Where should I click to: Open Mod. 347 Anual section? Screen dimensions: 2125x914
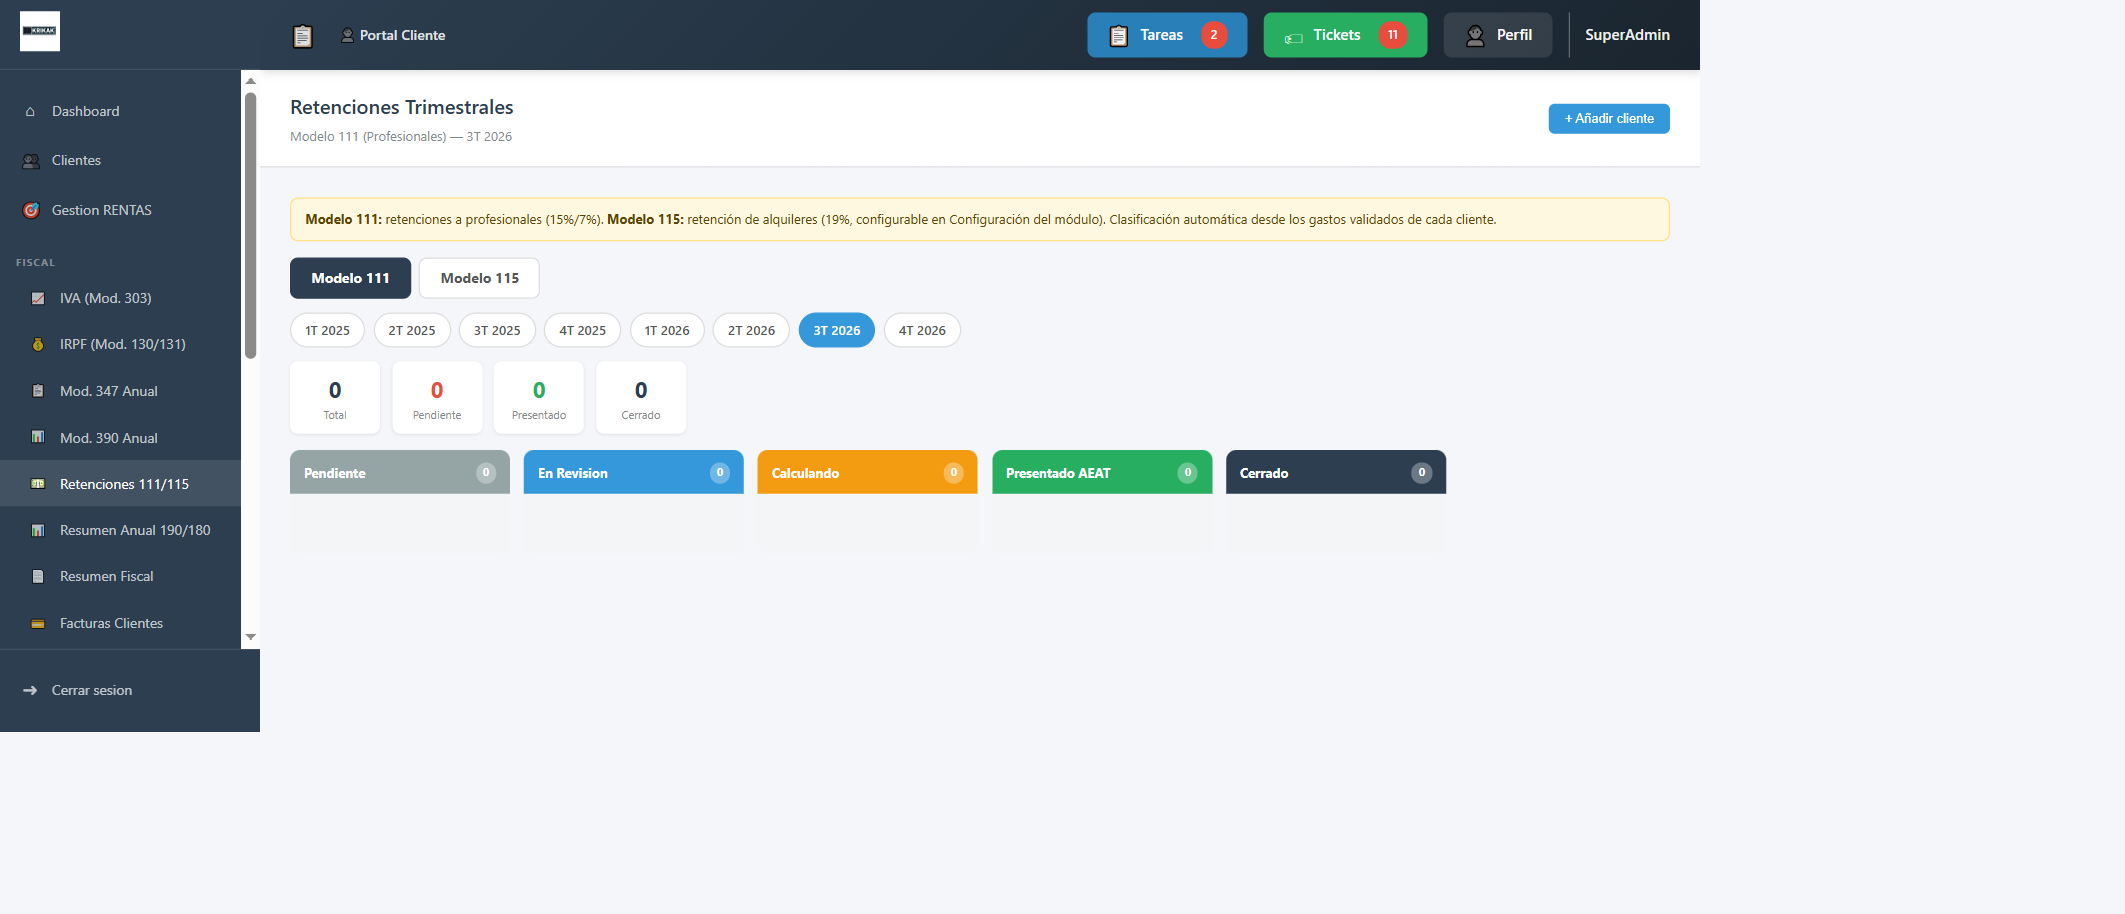coord(120,391)
